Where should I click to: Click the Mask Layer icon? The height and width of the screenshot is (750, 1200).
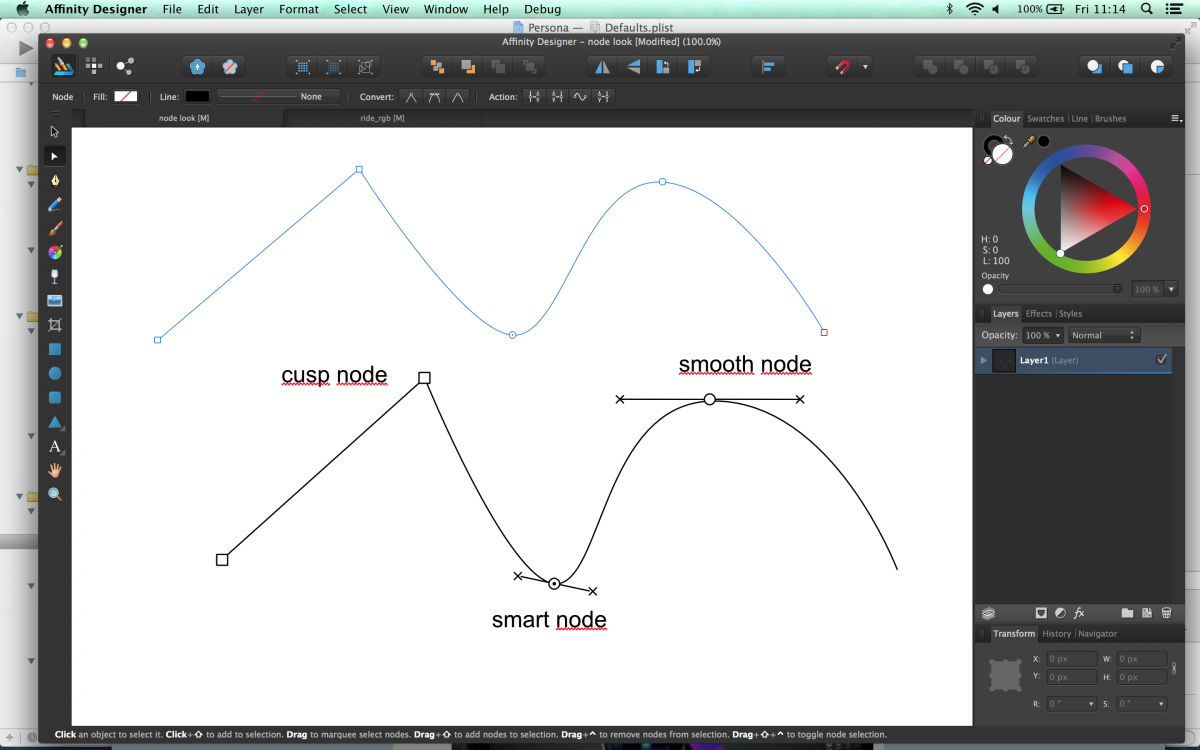pyautogui.click(x=1041, y=613)
